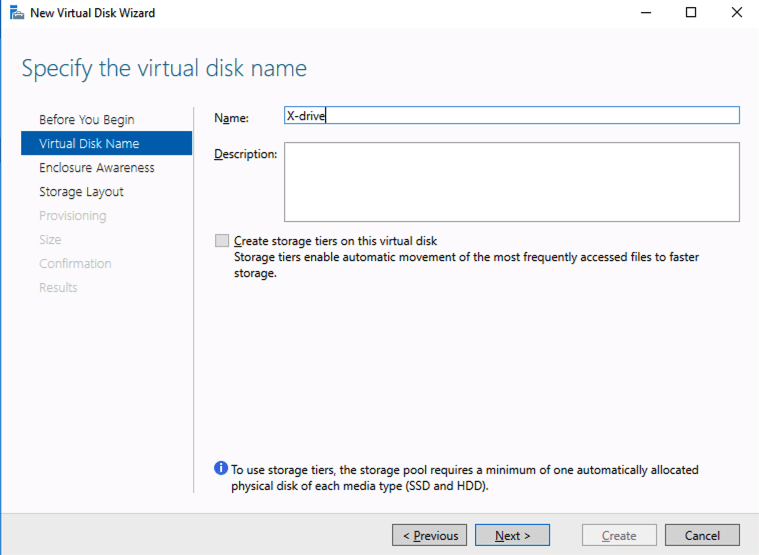Click the Name field containing X-drive
Image resolution: width=759 pixels, height=555 pixels.
tap(511, 116)
